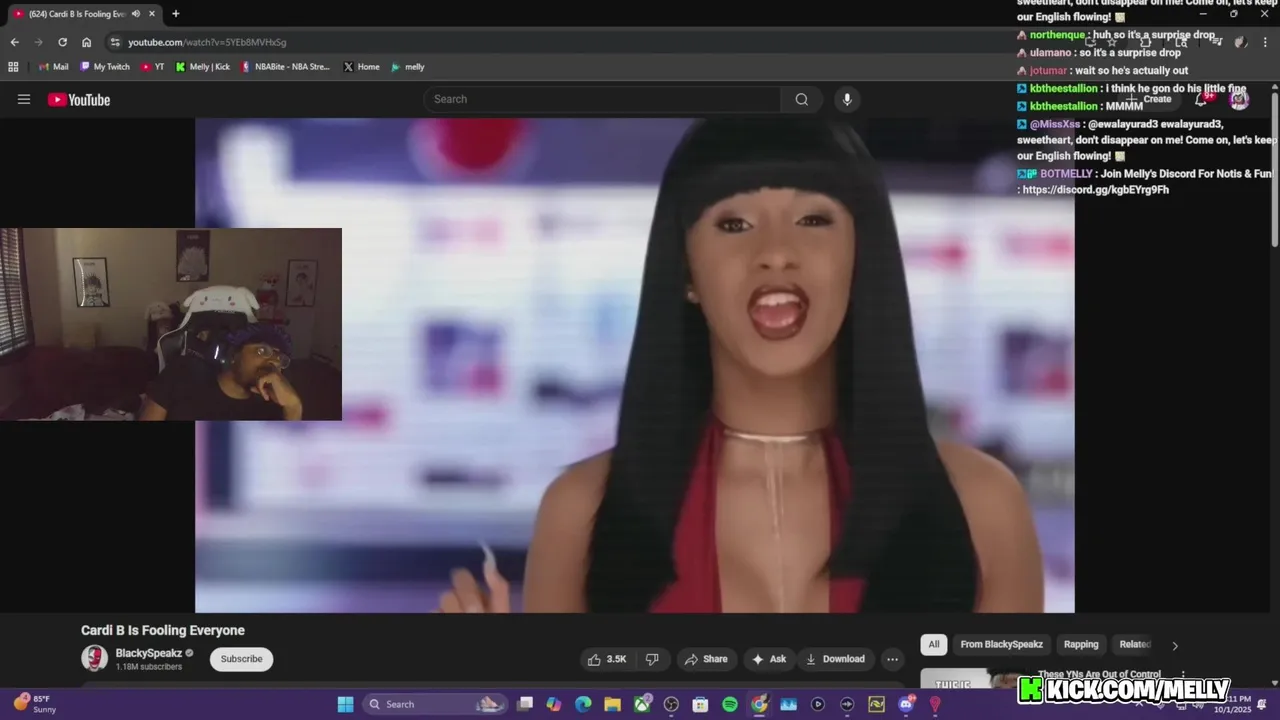Open the NBABite bookmark
The width and height of the screenshot is (1280, 720).
coord(285,67)
